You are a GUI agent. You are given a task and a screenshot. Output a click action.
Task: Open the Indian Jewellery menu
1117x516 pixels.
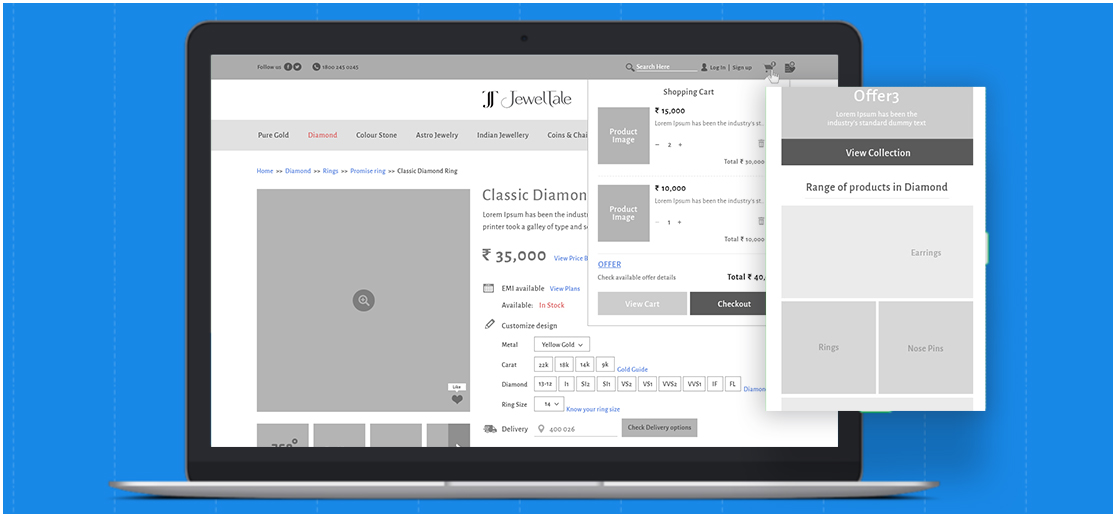coord(503,135)
